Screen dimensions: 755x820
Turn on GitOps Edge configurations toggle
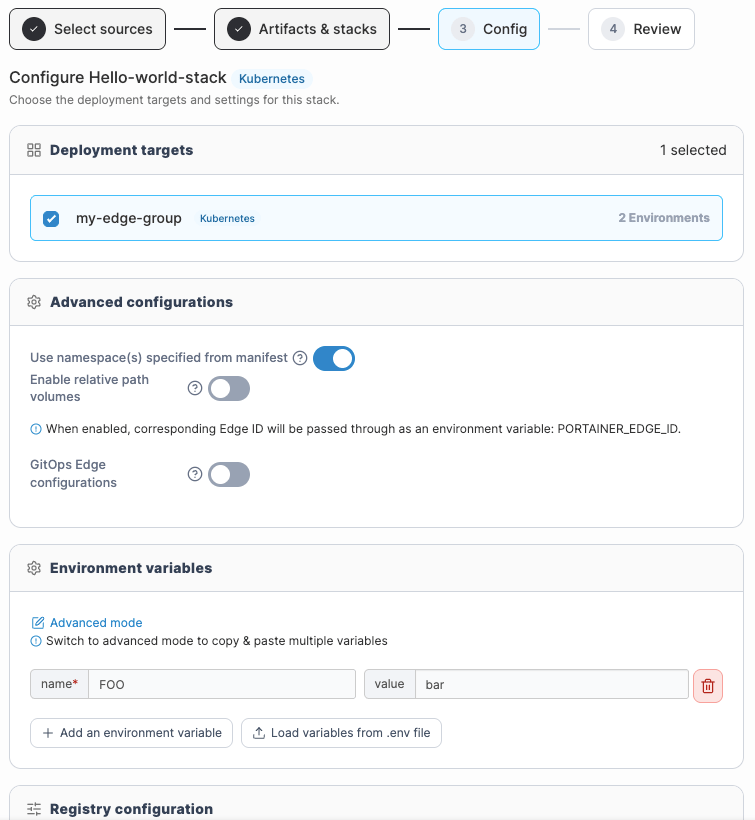coord(229,474)
